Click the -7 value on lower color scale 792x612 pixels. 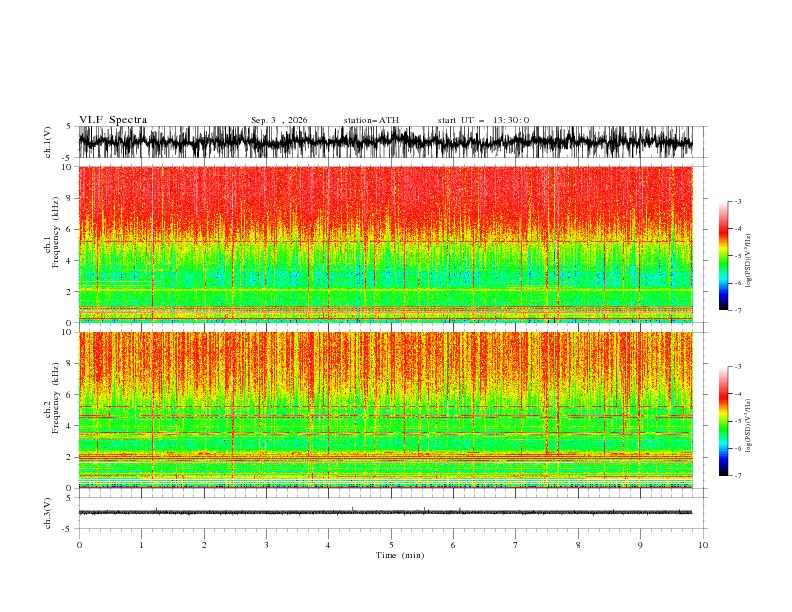(x=738, y=476)
